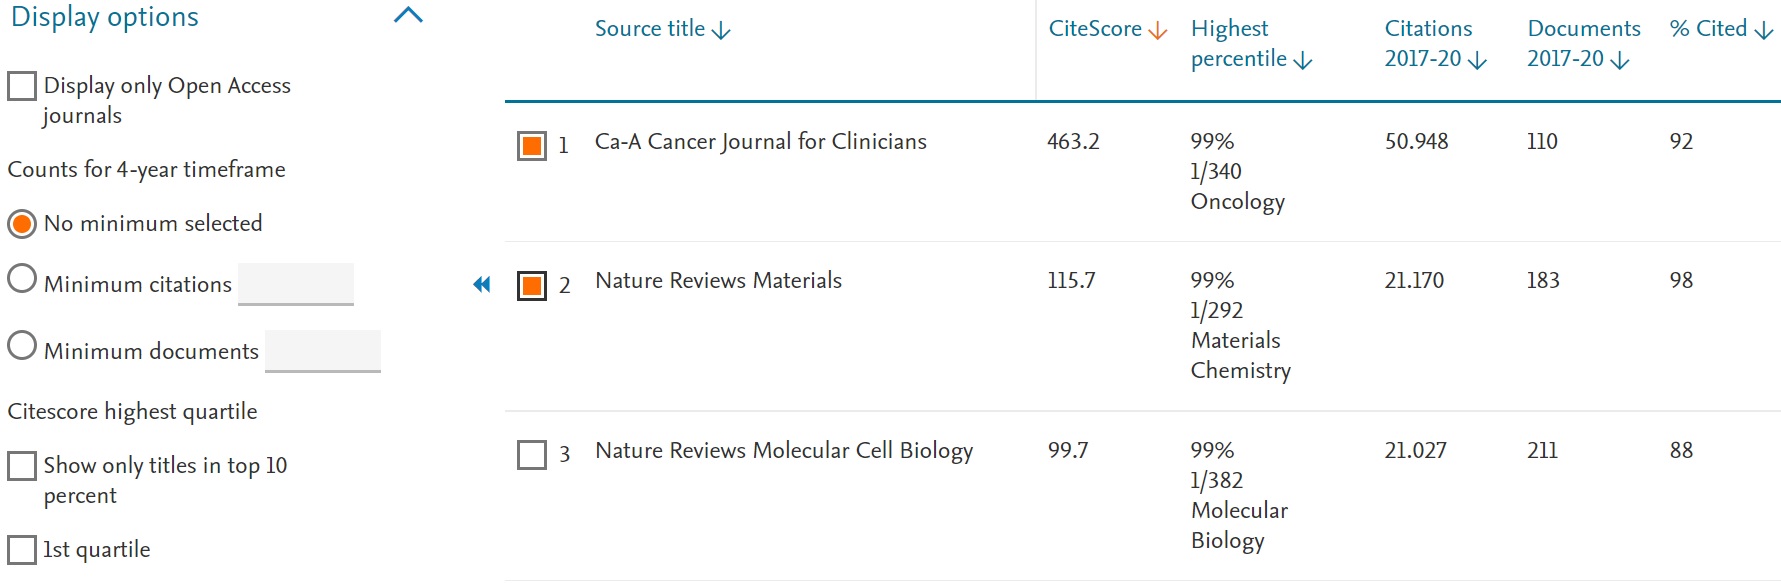The height and width of the screenshot is (583, 1781).
Task: Choose the Minimum citations radio option
Action: pyautogui.click(x=22, y=279)
